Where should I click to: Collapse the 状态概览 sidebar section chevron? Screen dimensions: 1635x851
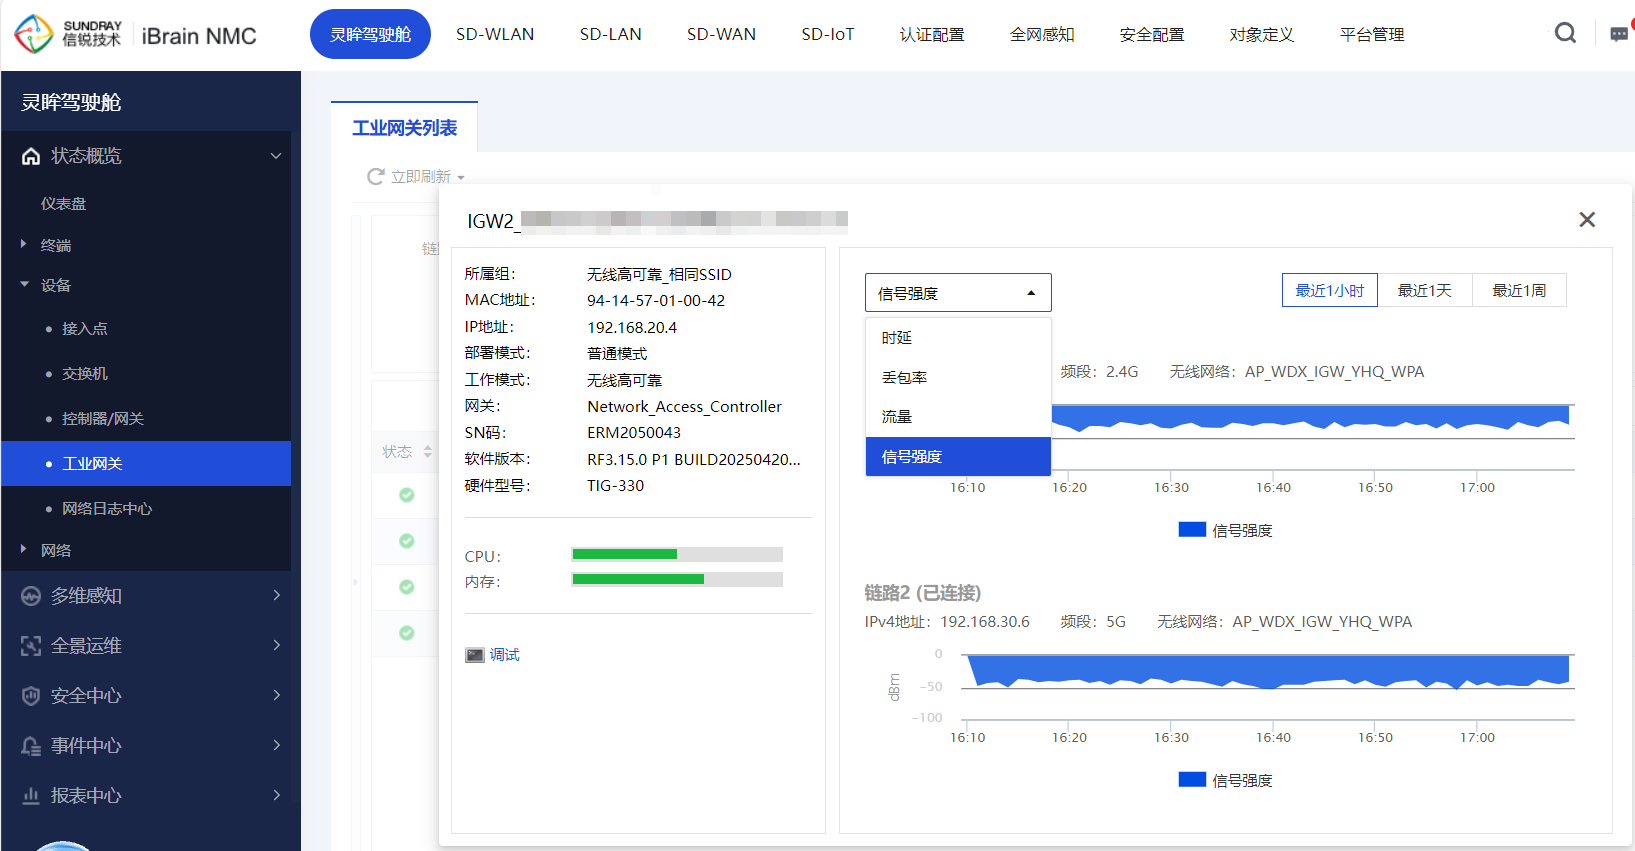click(x=276, y=156)
